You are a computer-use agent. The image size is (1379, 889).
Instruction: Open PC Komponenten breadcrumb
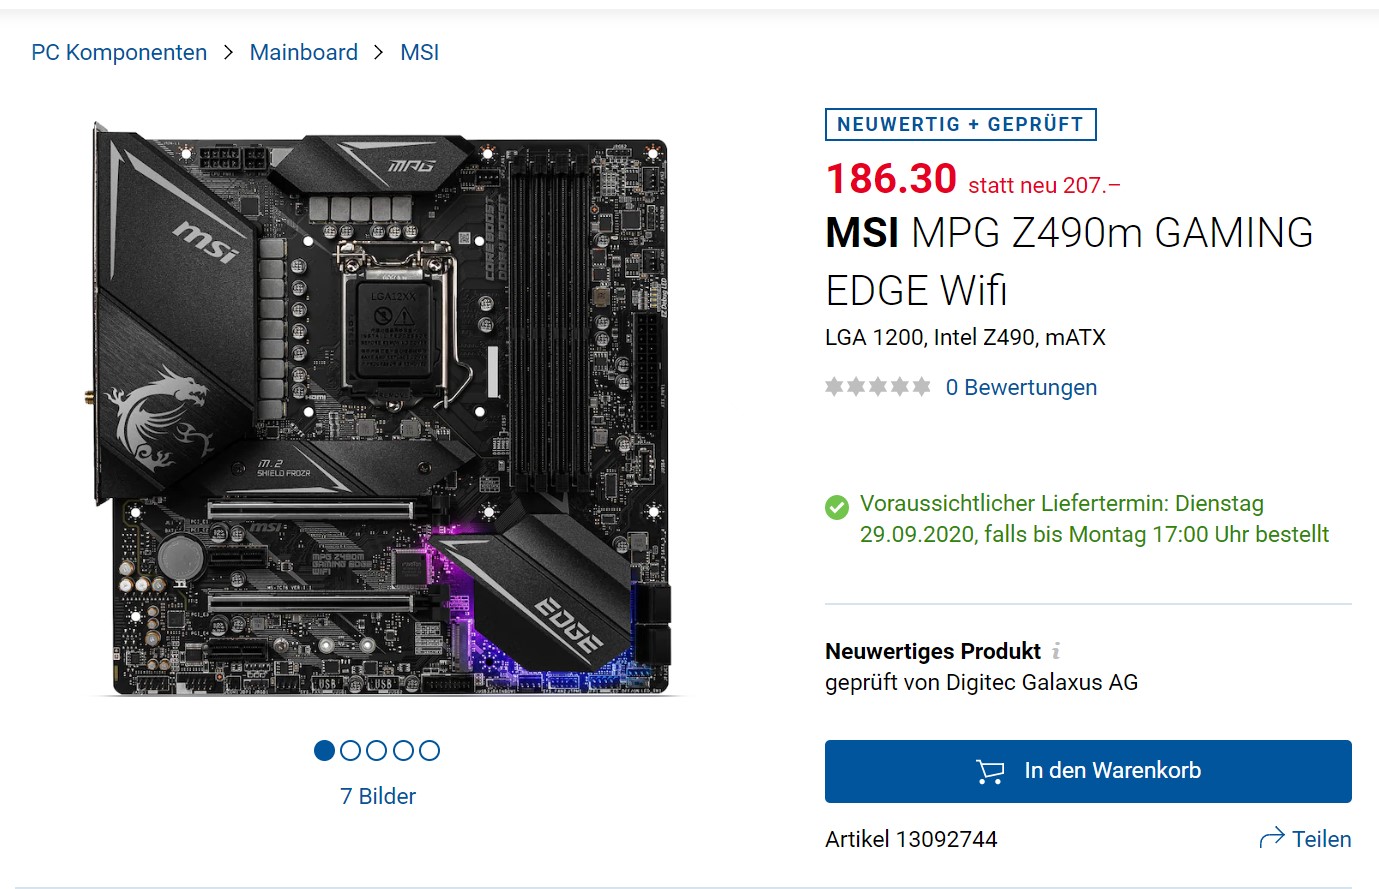pyautogui.click(x=119, y=52)
